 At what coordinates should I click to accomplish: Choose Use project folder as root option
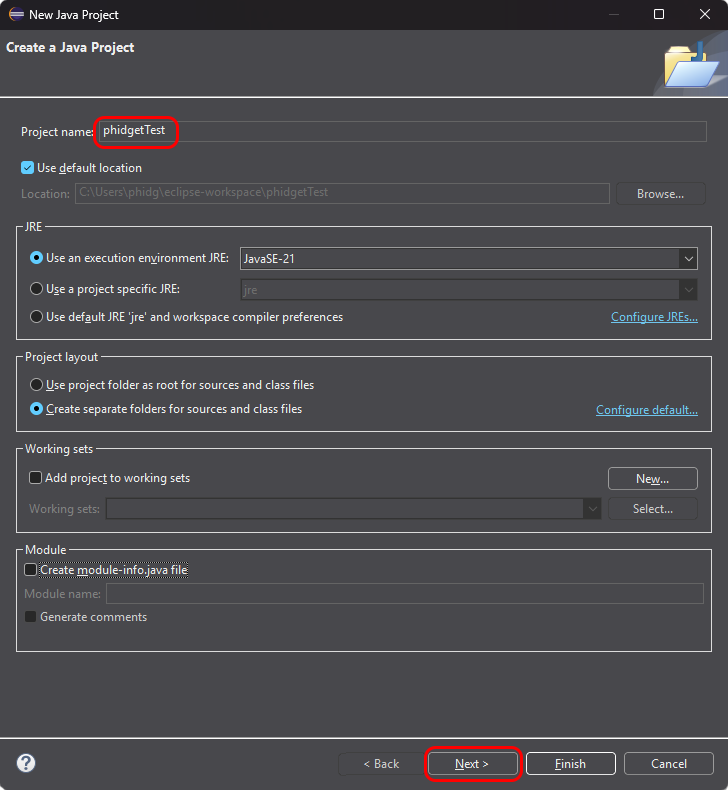[37, 385]
